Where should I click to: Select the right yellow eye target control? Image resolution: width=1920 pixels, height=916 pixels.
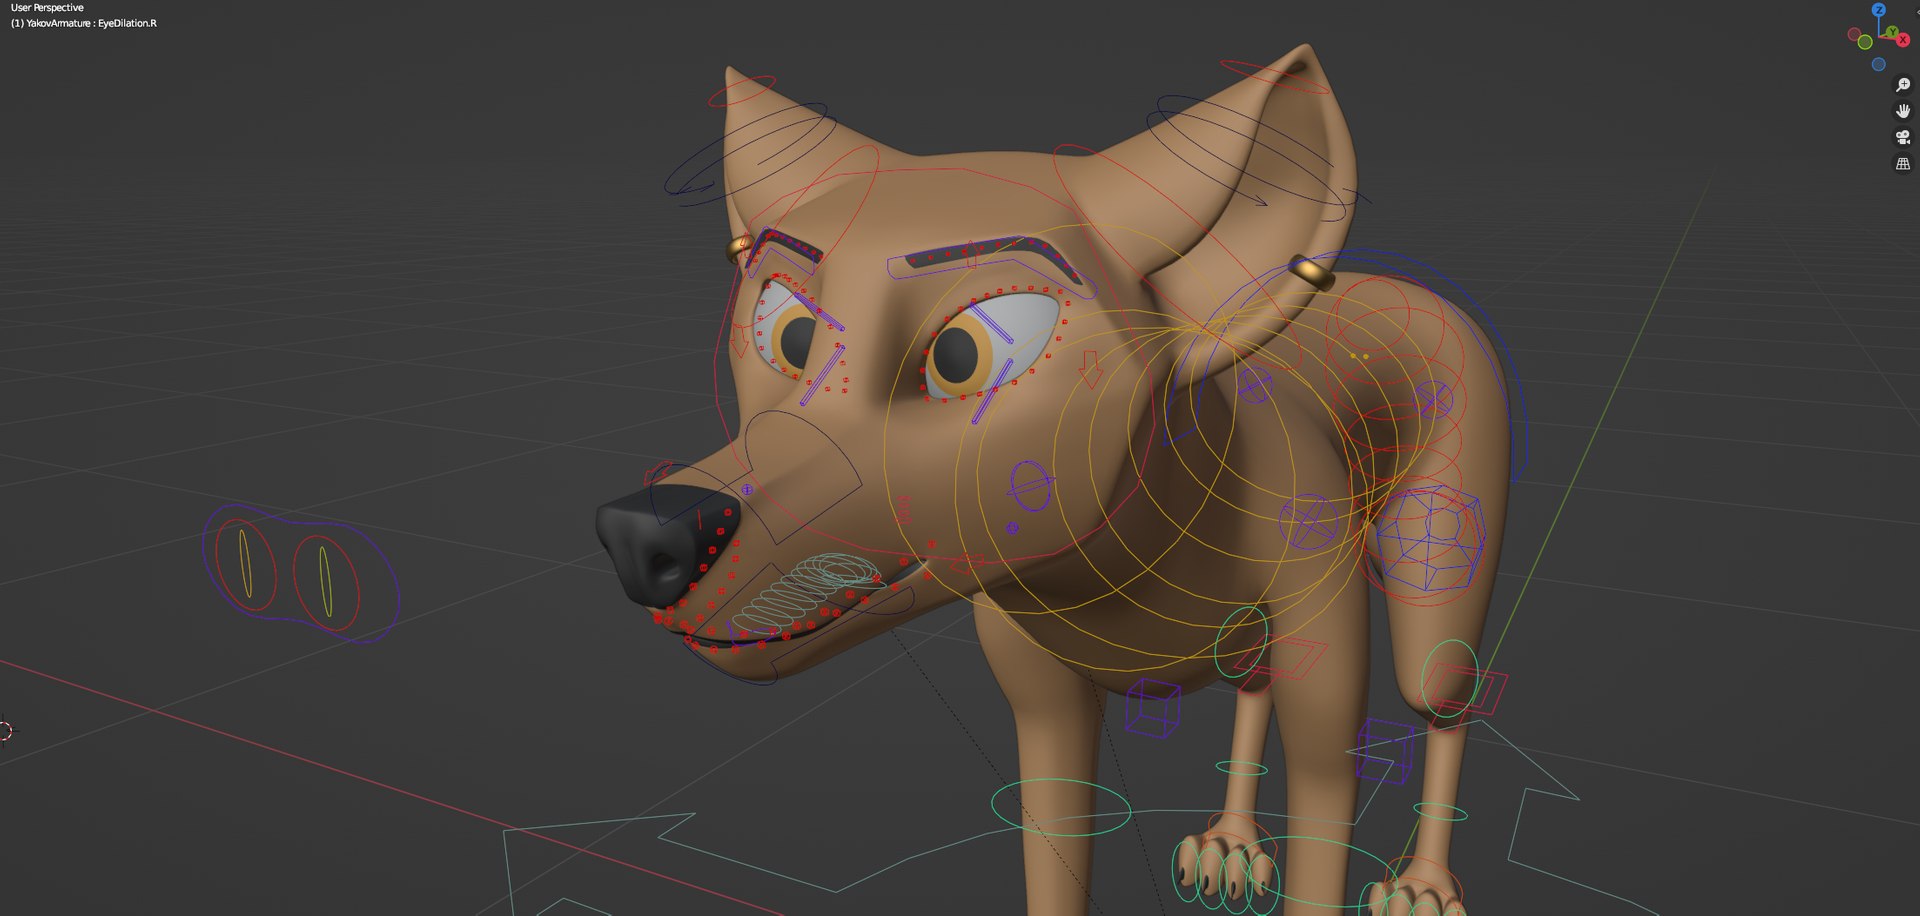pyautogui.click(x=325, y=581)
